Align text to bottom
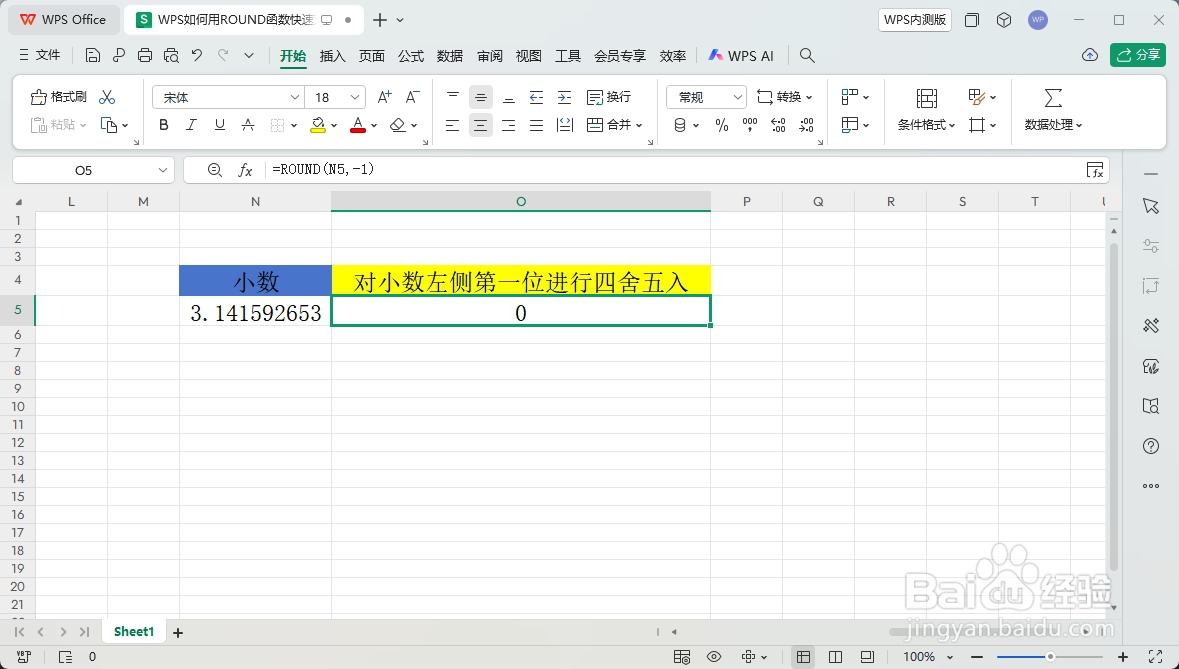1179x669 pixels. [508, 97]
